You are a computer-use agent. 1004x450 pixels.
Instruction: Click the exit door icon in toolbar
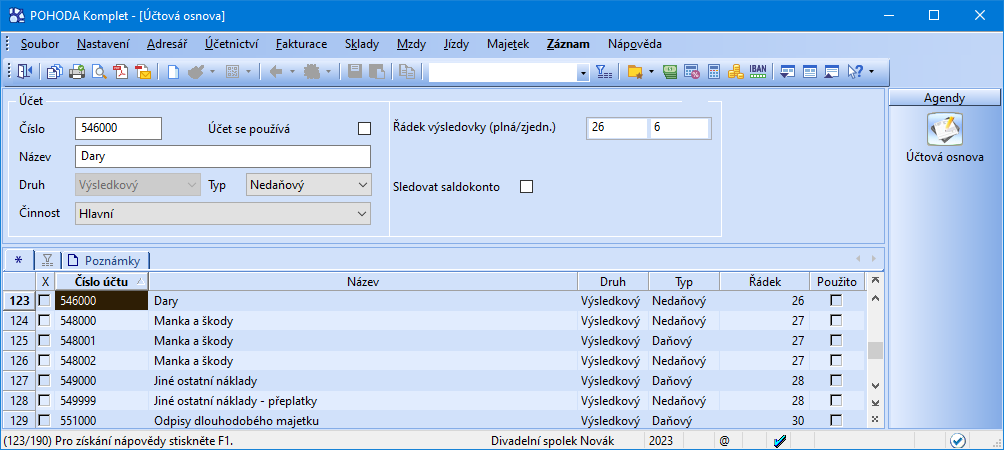pyautogui.click(x=24, y=72)
